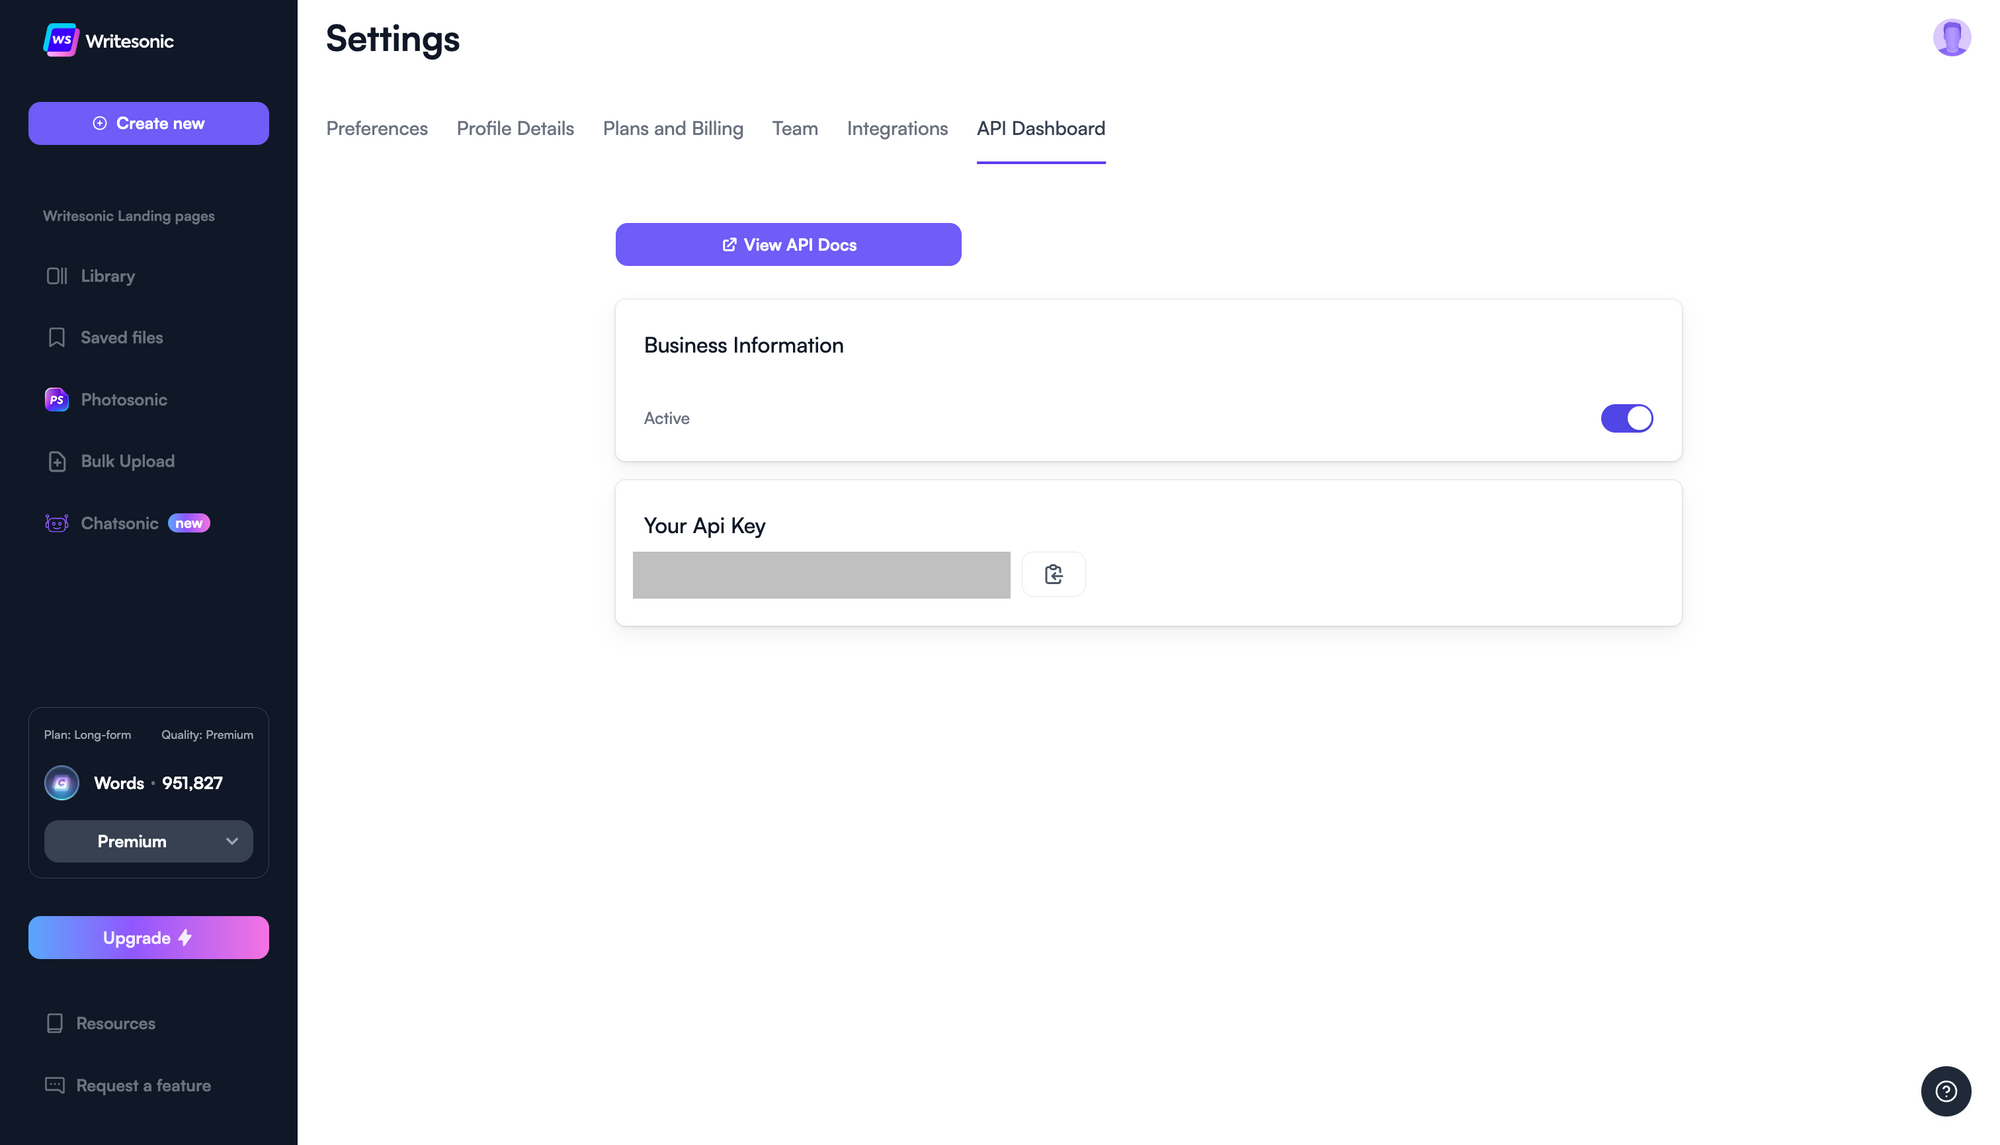Open Bulk Upload tool
Viewport: 2000px width, 1145px height.
(x=128, y=461)
